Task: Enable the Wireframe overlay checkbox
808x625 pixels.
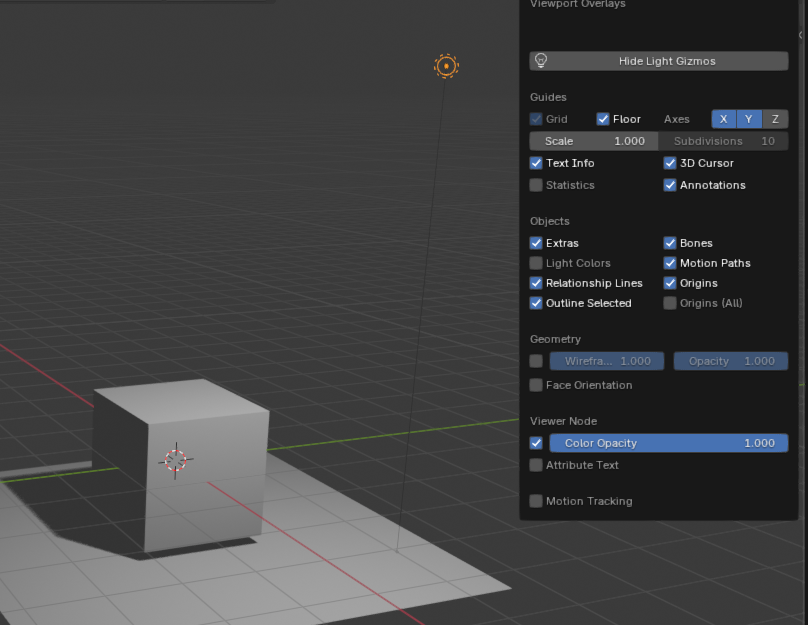Action: (x=536, y=361)
